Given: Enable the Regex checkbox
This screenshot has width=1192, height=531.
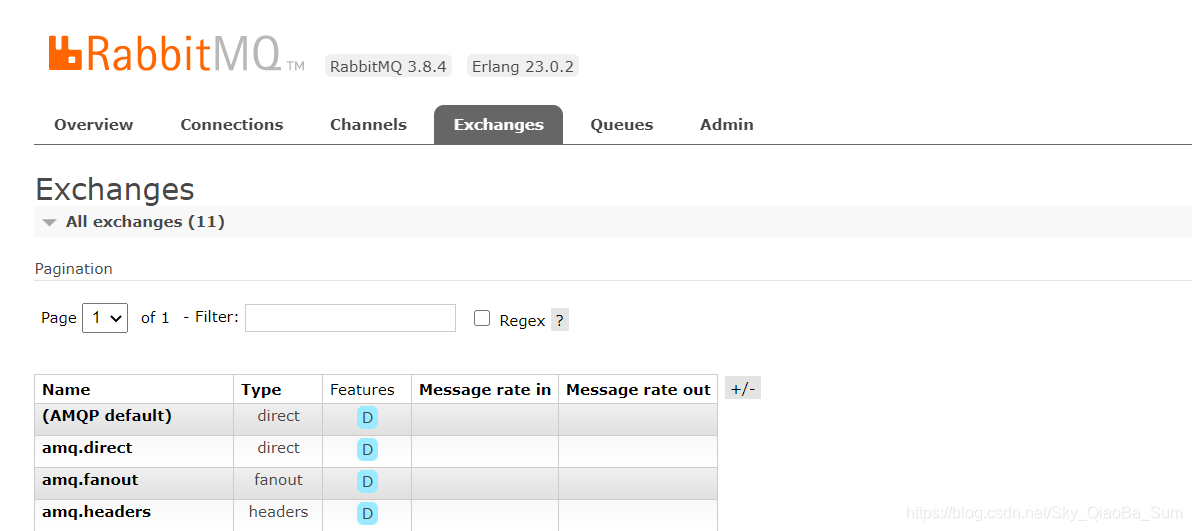Looking at the screenshot, I should pyautogui.click(x=482, y=319).
